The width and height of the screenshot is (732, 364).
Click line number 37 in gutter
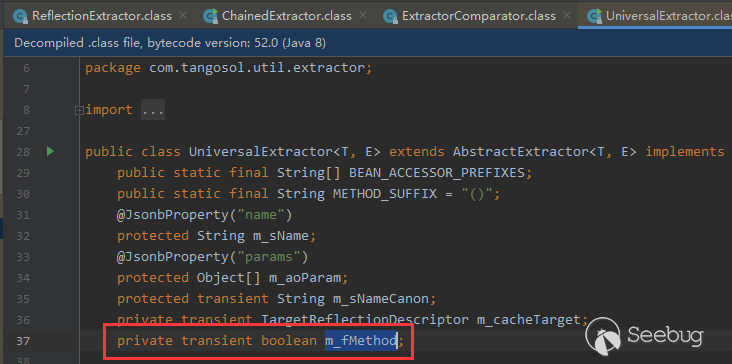(23, 341)
